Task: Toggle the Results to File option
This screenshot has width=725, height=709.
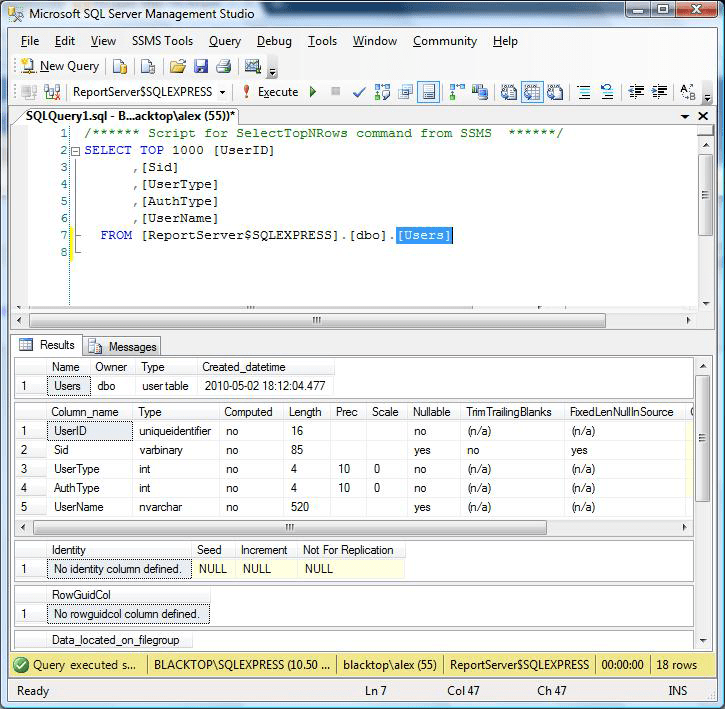Action: tap(554, 92)
